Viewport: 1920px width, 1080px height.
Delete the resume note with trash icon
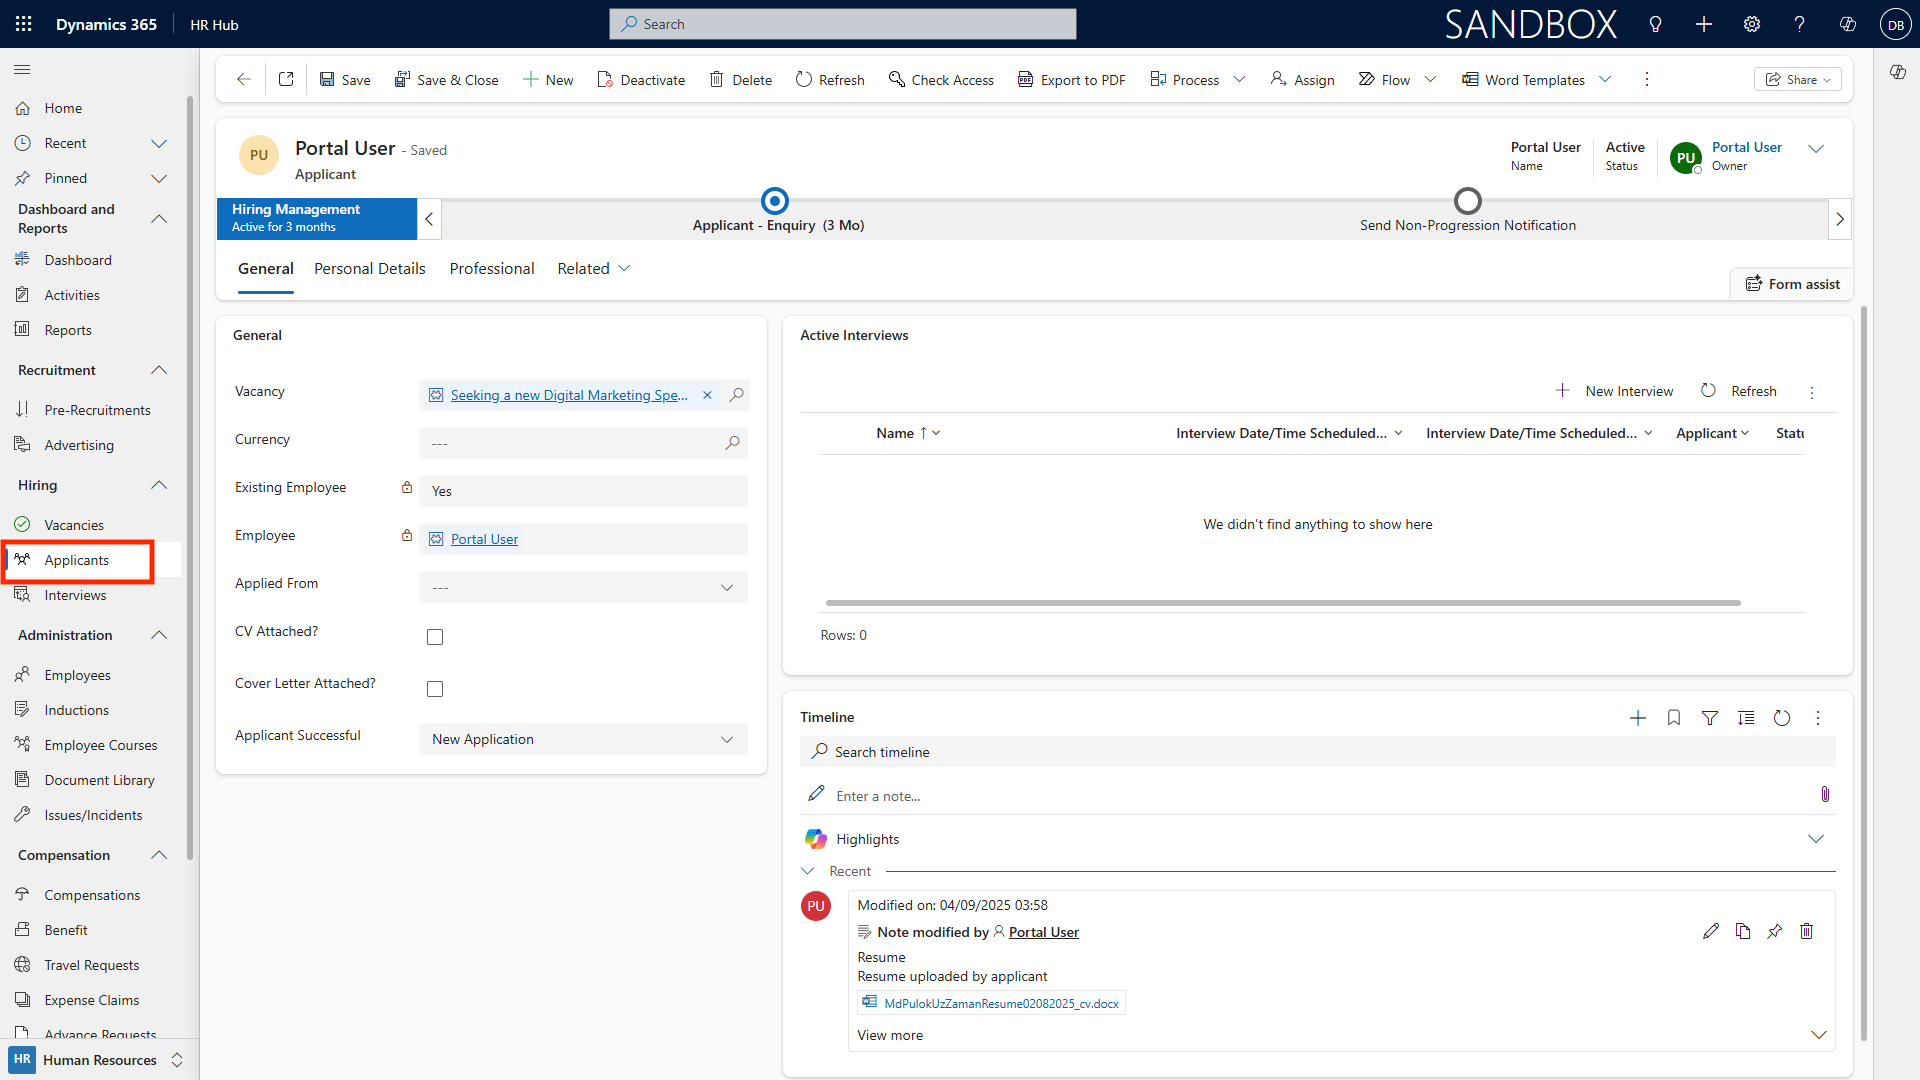click(1806, 931)
